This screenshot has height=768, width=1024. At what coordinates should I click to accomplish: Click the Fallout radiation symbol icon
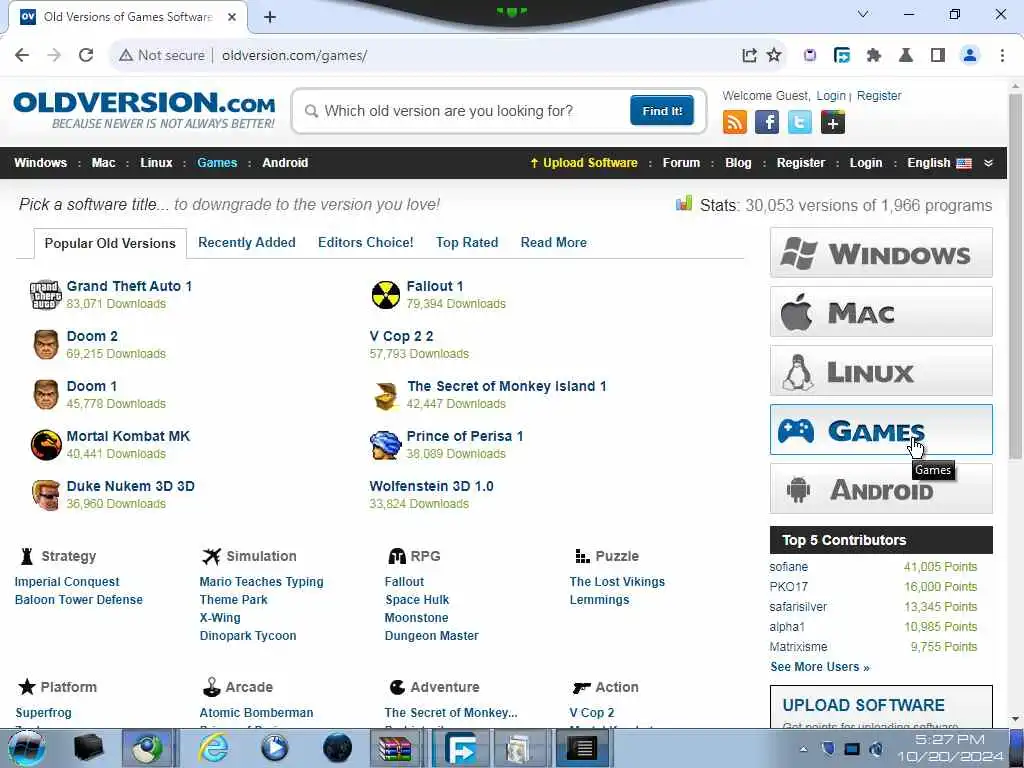pos(385,295)
